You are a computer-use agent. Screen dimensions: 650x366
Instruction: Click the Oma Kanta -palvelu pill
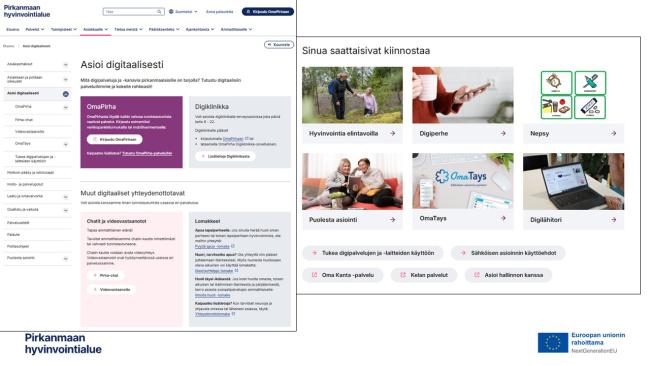click(343, 275)
